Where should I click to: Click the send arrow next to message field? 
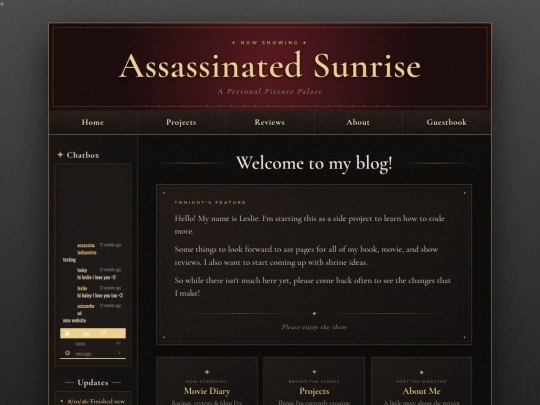pos(120,353)
